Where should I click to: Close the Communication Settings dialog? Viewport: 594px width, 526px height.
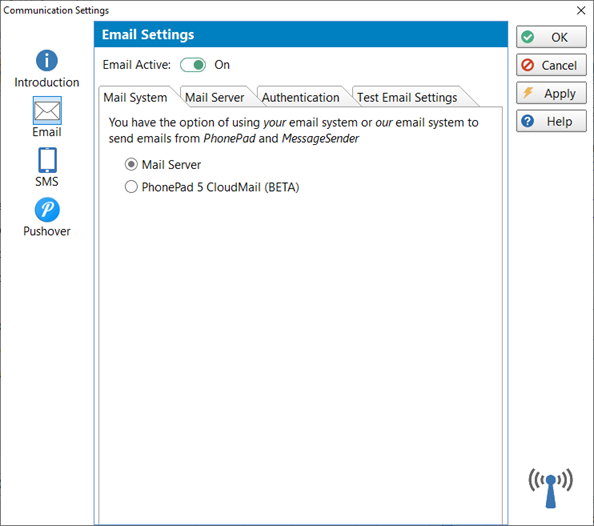(x=581, y=10)
